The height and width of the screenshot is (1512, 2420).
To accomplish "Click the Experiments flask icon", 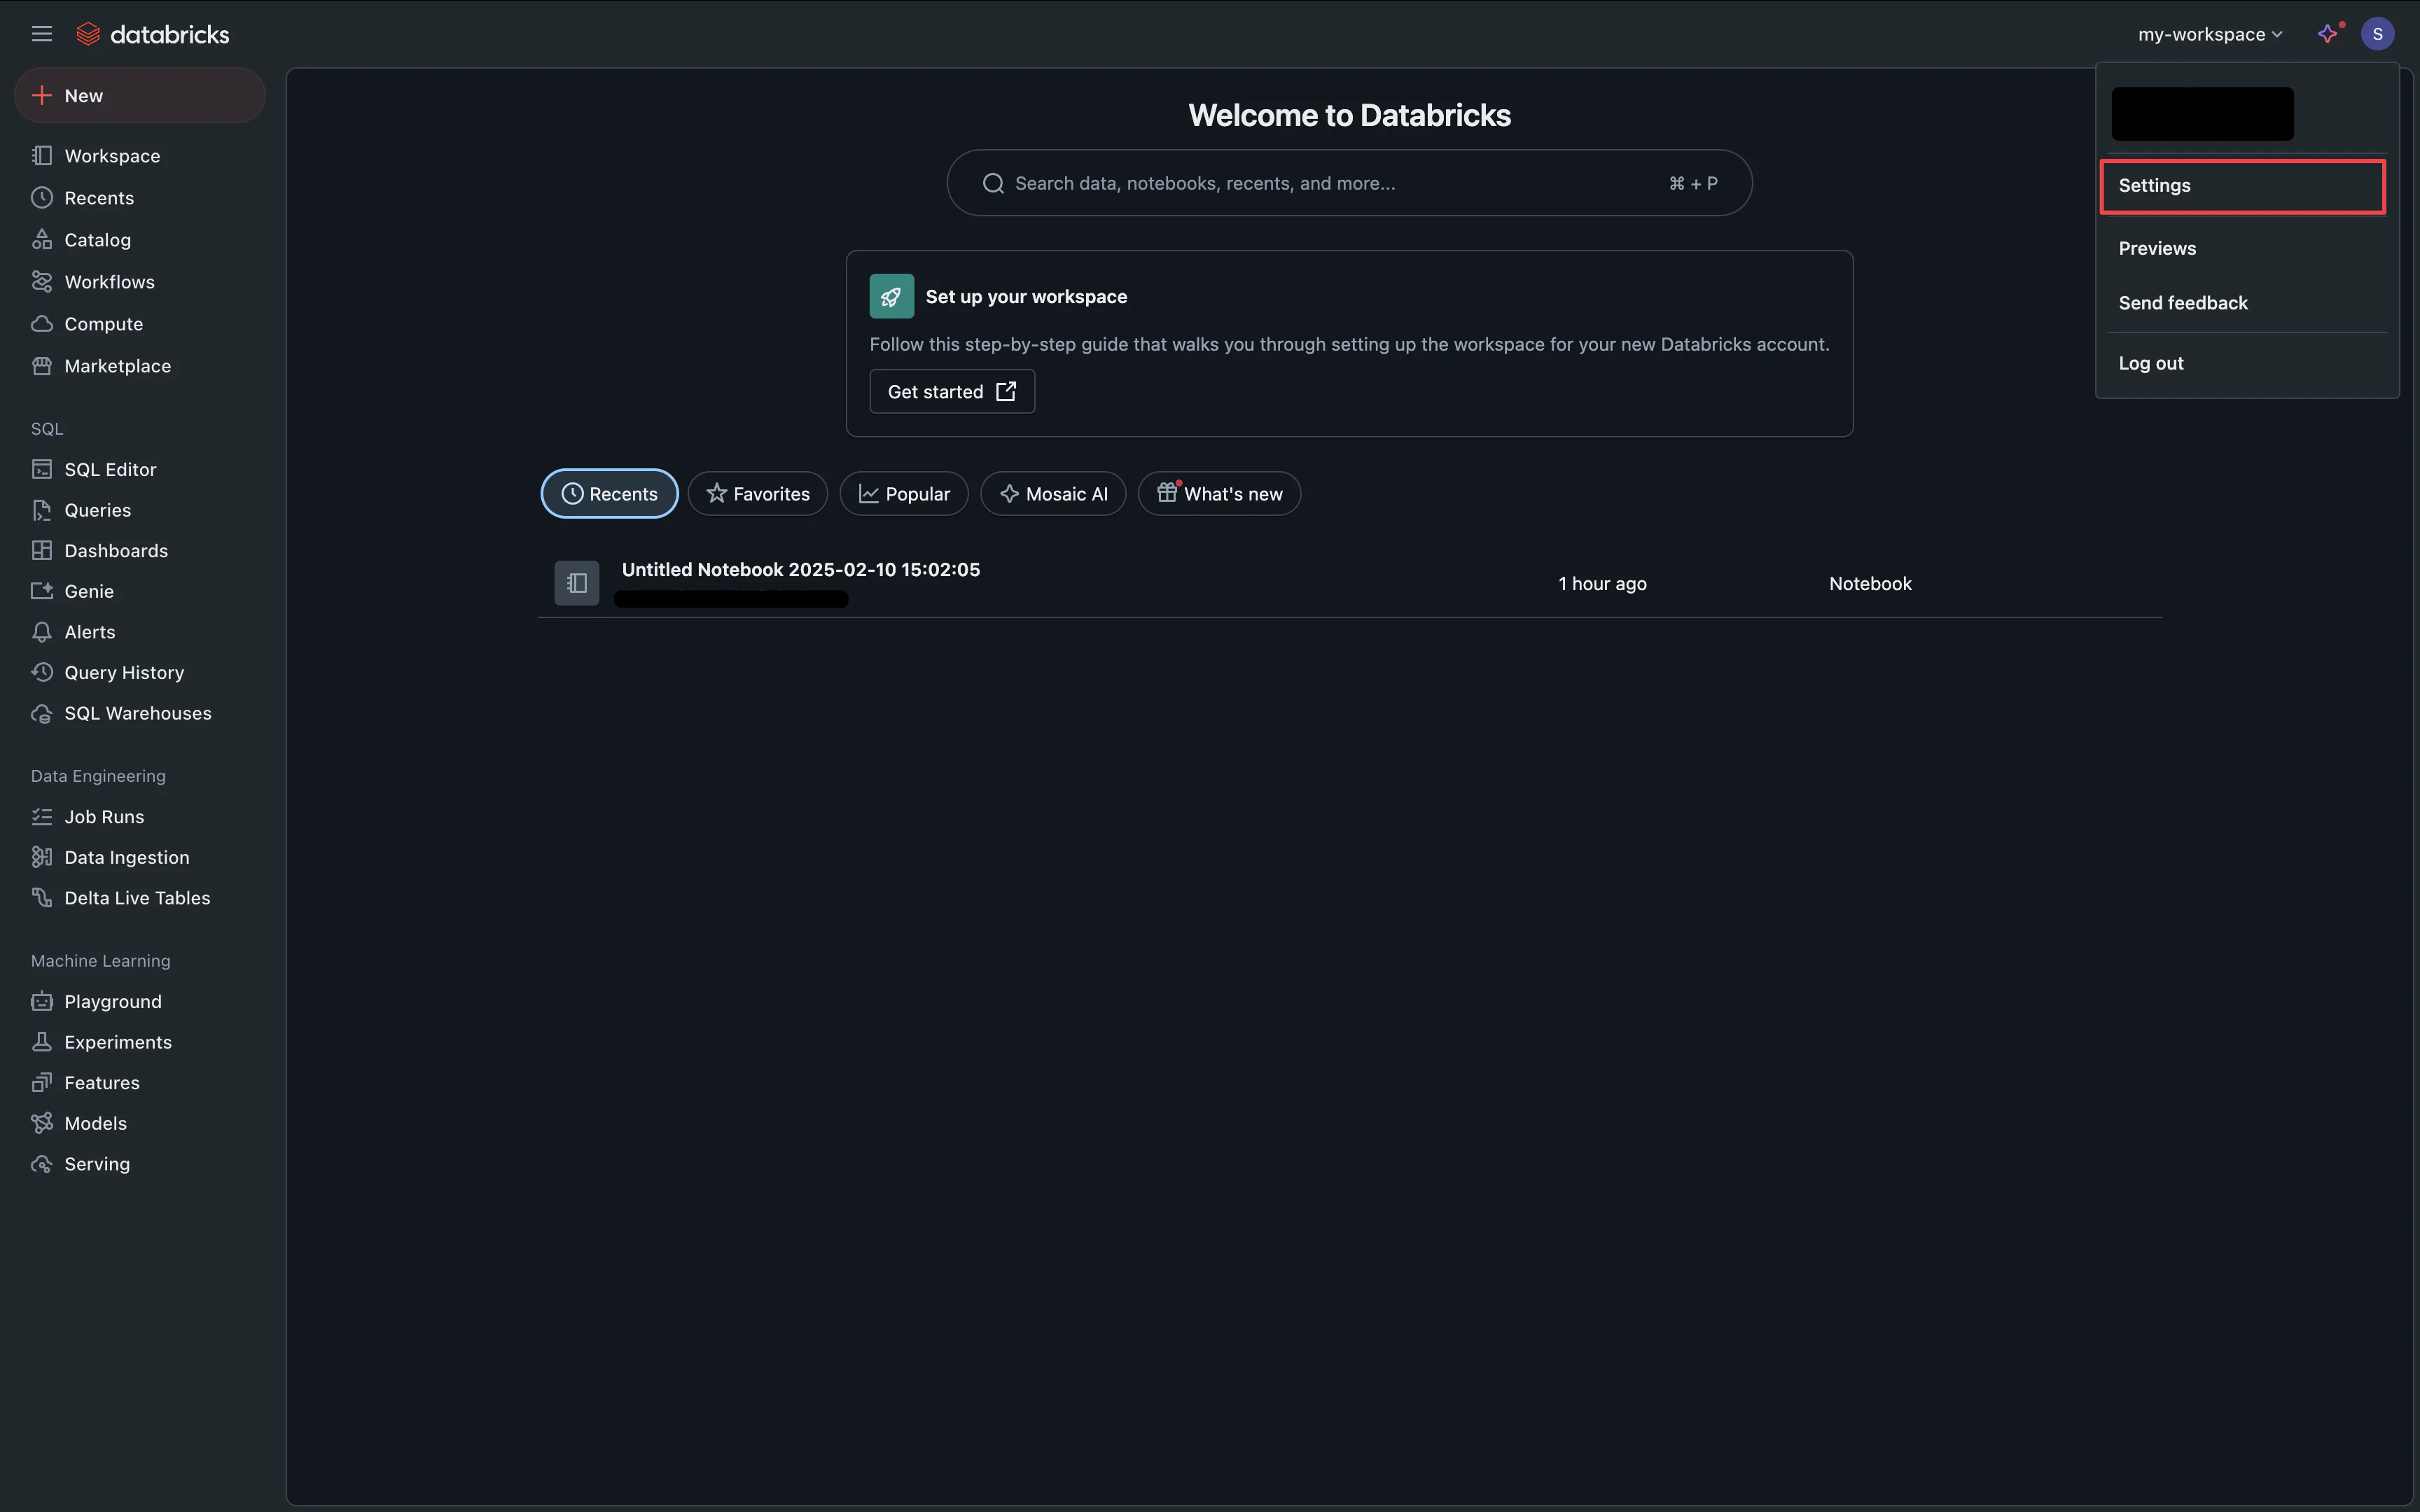I will (x=42, y=1042).
